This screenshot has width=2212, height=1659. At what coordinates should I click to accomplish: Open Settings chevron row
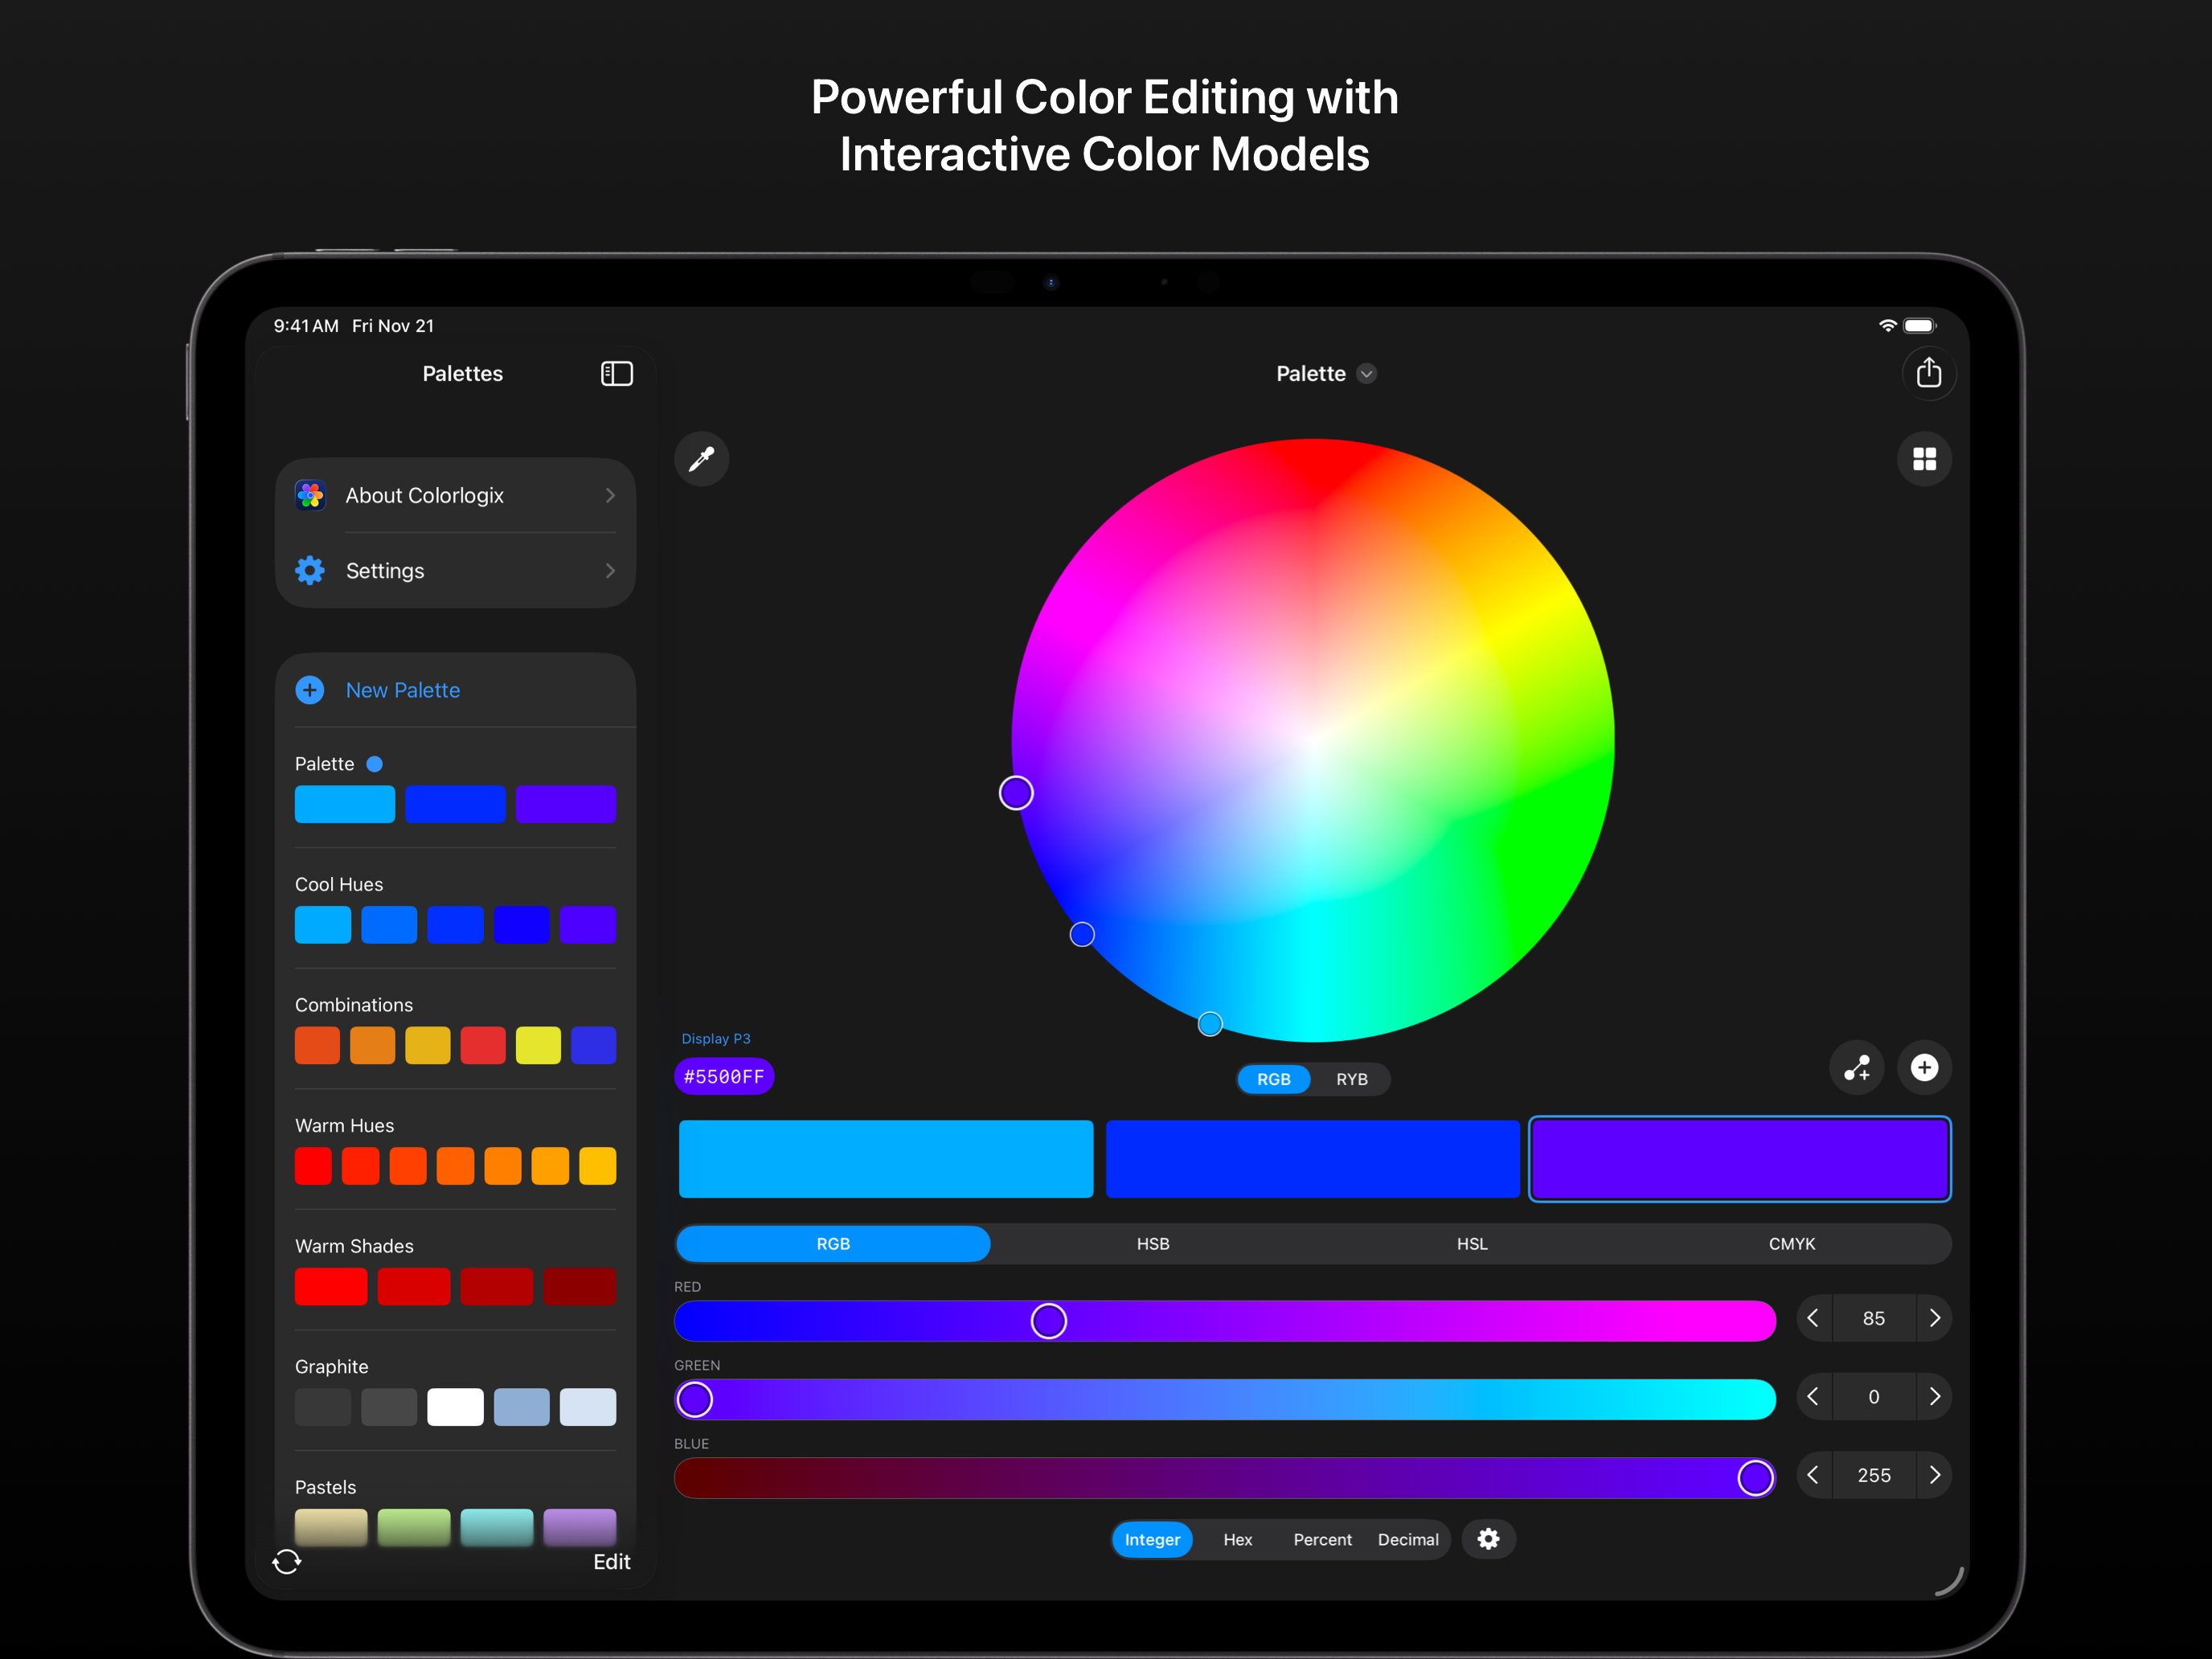(456, 570)
